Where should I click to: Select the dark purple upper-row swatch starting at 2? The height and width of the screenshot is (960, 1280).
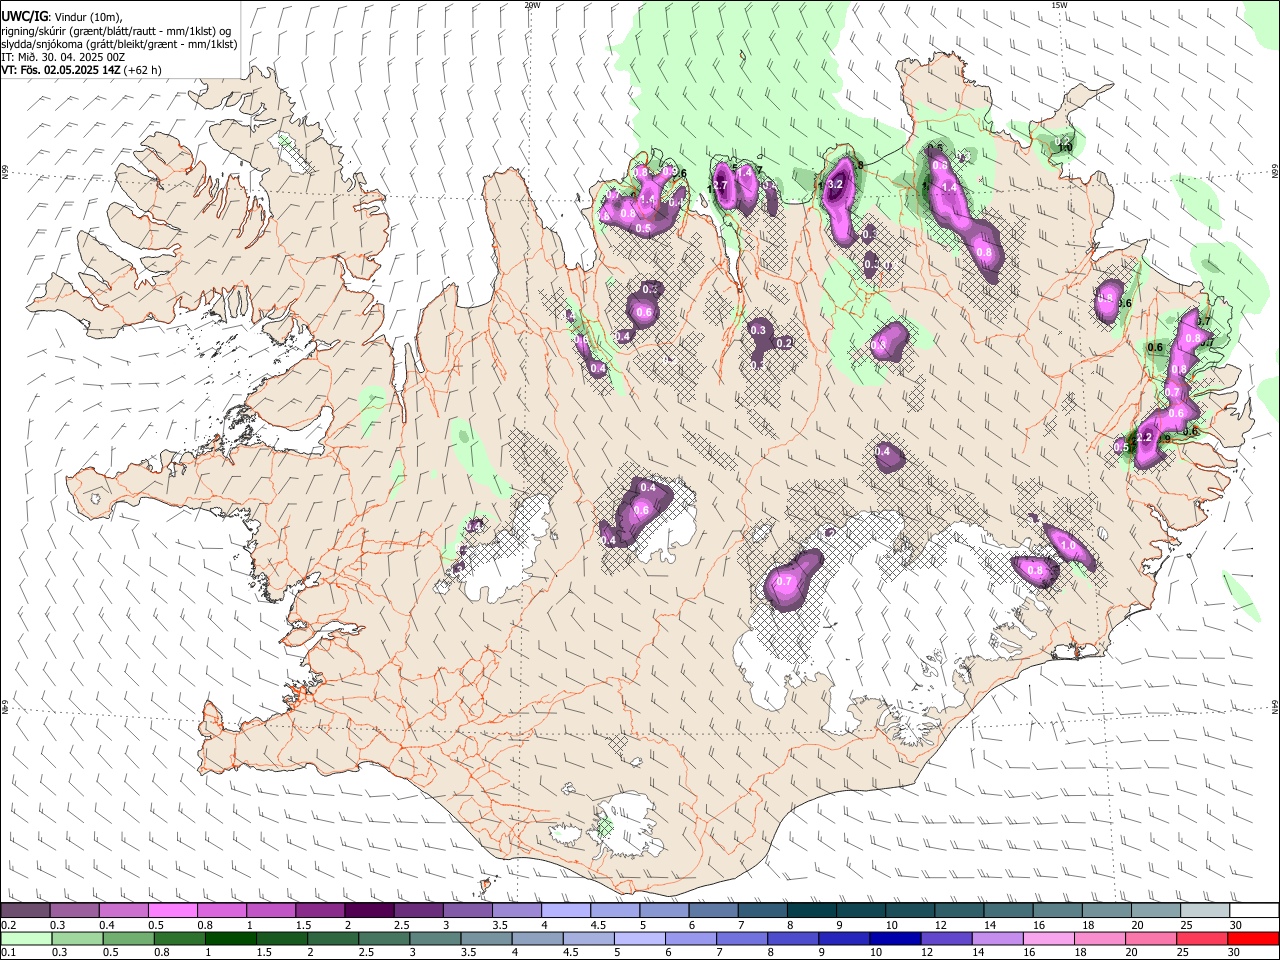tap(369, 910)
